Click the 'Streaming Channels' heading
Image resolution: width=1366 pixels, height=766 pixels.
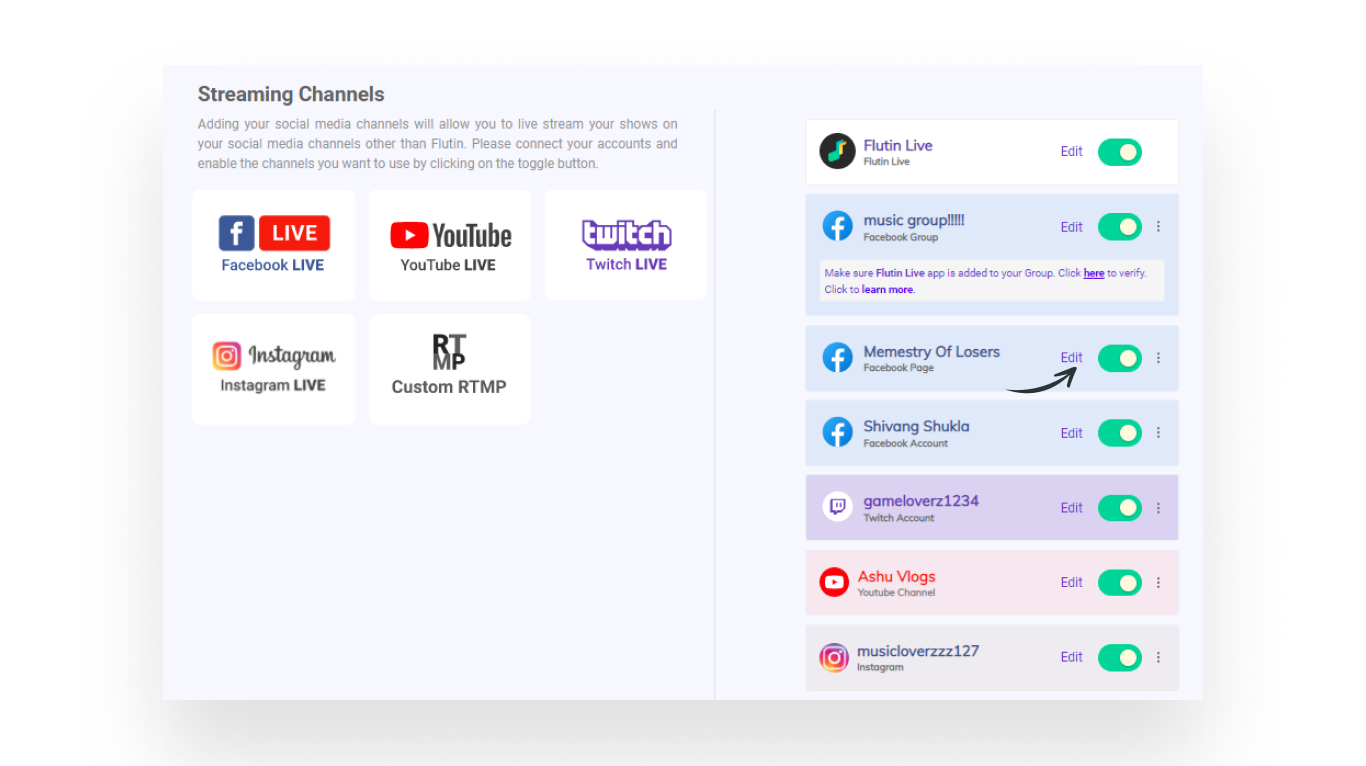pos(291,94)
